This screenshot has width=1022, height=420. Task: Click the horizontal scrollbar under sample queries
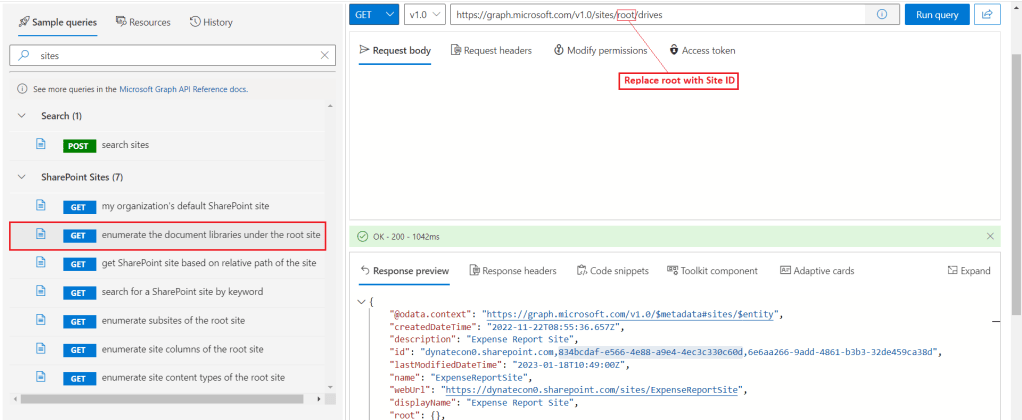coord(160,399)
